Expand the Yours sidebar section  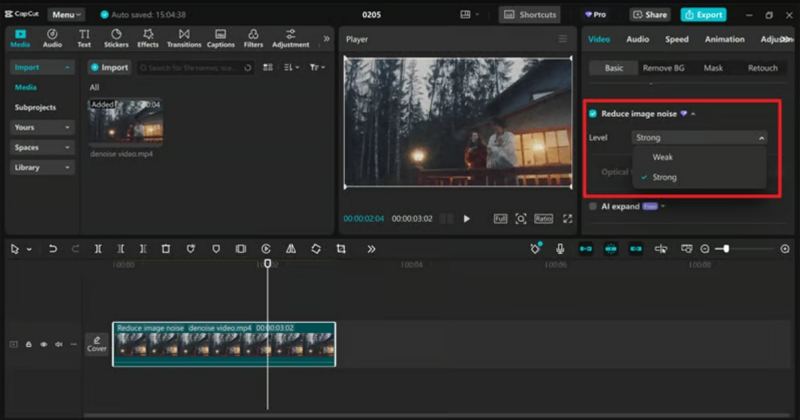click(42, 127)
